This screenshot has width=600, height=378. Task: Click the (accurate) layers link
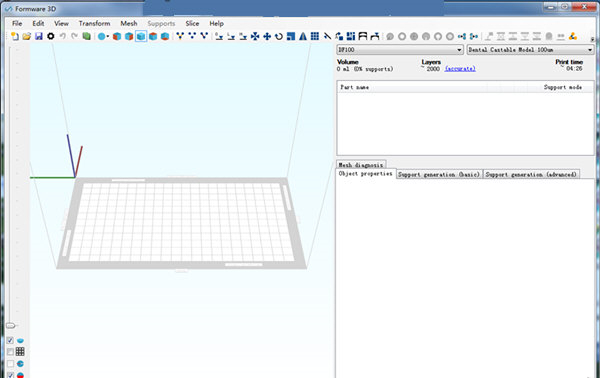(x=460, y=69)
